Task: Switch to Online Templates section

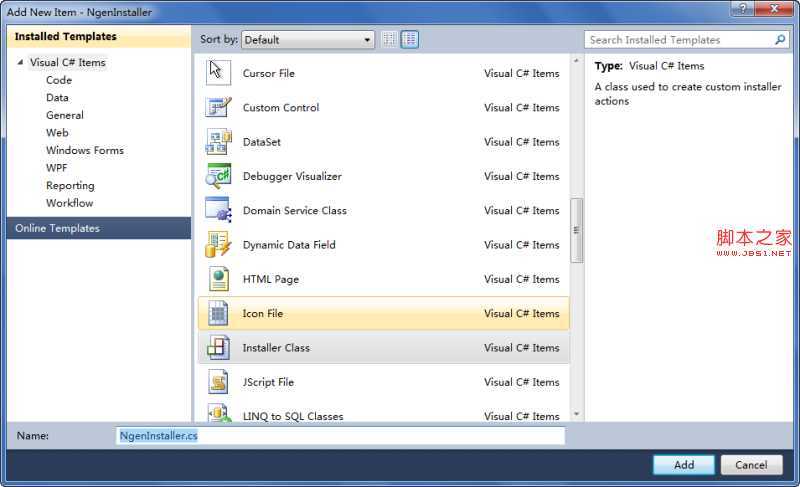Action: coord(99,228)
